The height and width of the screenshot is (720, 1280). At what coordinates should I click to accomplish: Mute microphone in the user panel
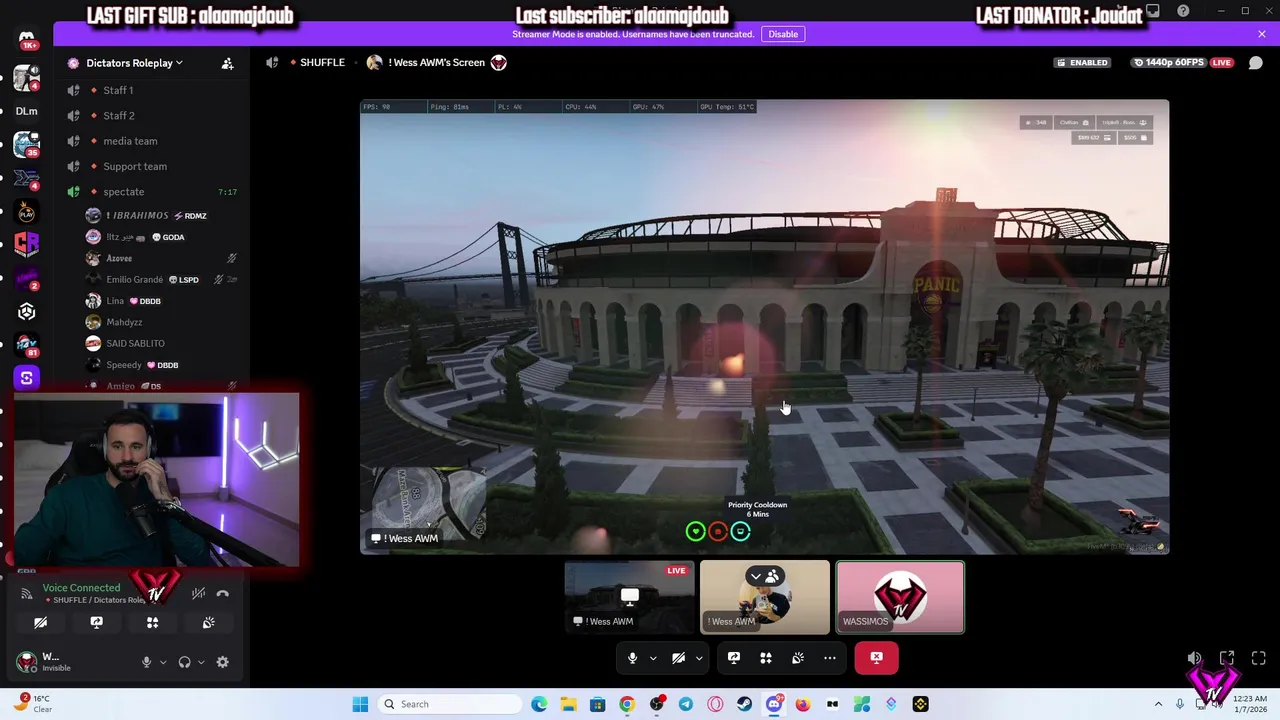click(x=147, y=662)
